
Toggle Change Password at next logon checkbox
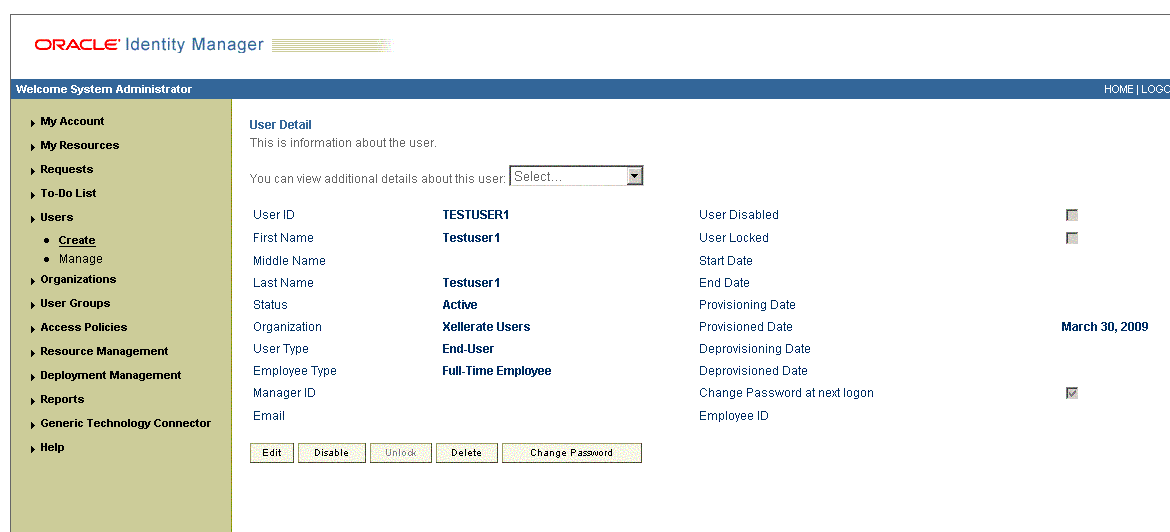coord(1072,393)
